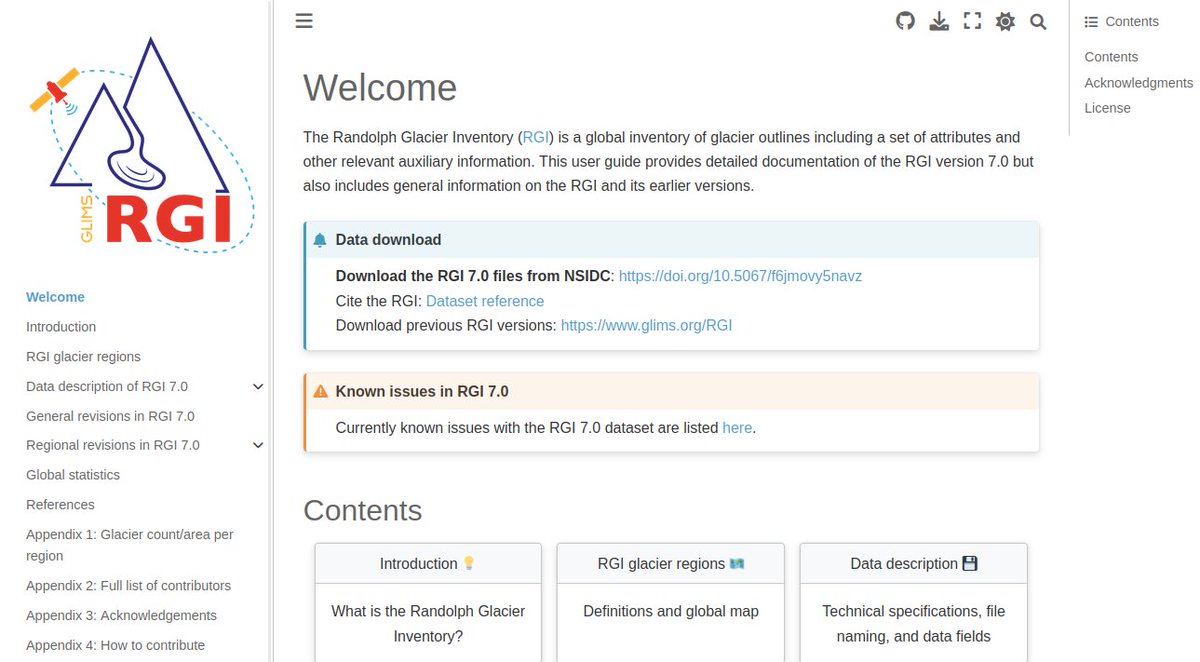Click the bell icon in Data download box
1200x662 pixels.
click(320, 240)
